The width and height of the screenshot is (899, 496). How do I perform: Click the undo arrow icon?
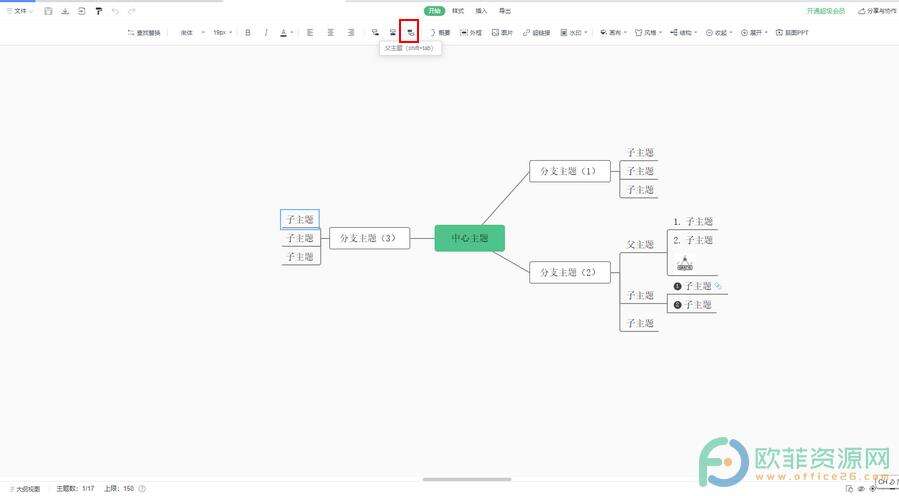tap(115, 11)
